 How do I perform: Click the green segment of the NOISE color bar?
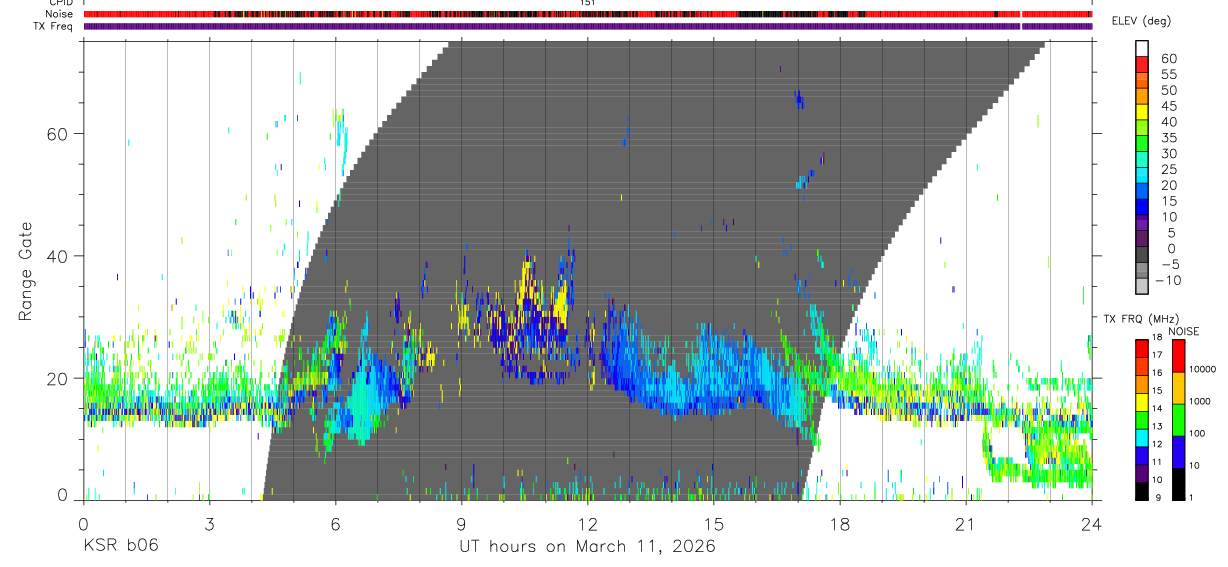click(1177, 419)
